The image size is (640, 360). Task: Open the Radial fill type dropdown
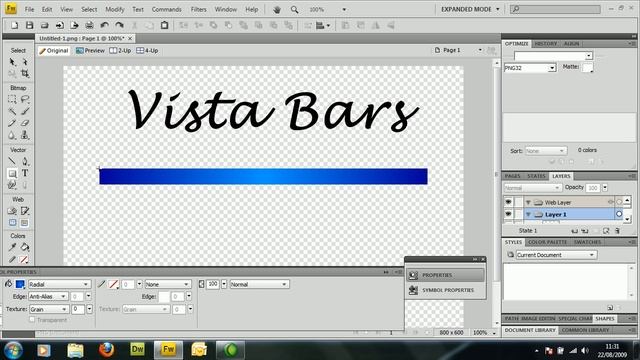59,284
